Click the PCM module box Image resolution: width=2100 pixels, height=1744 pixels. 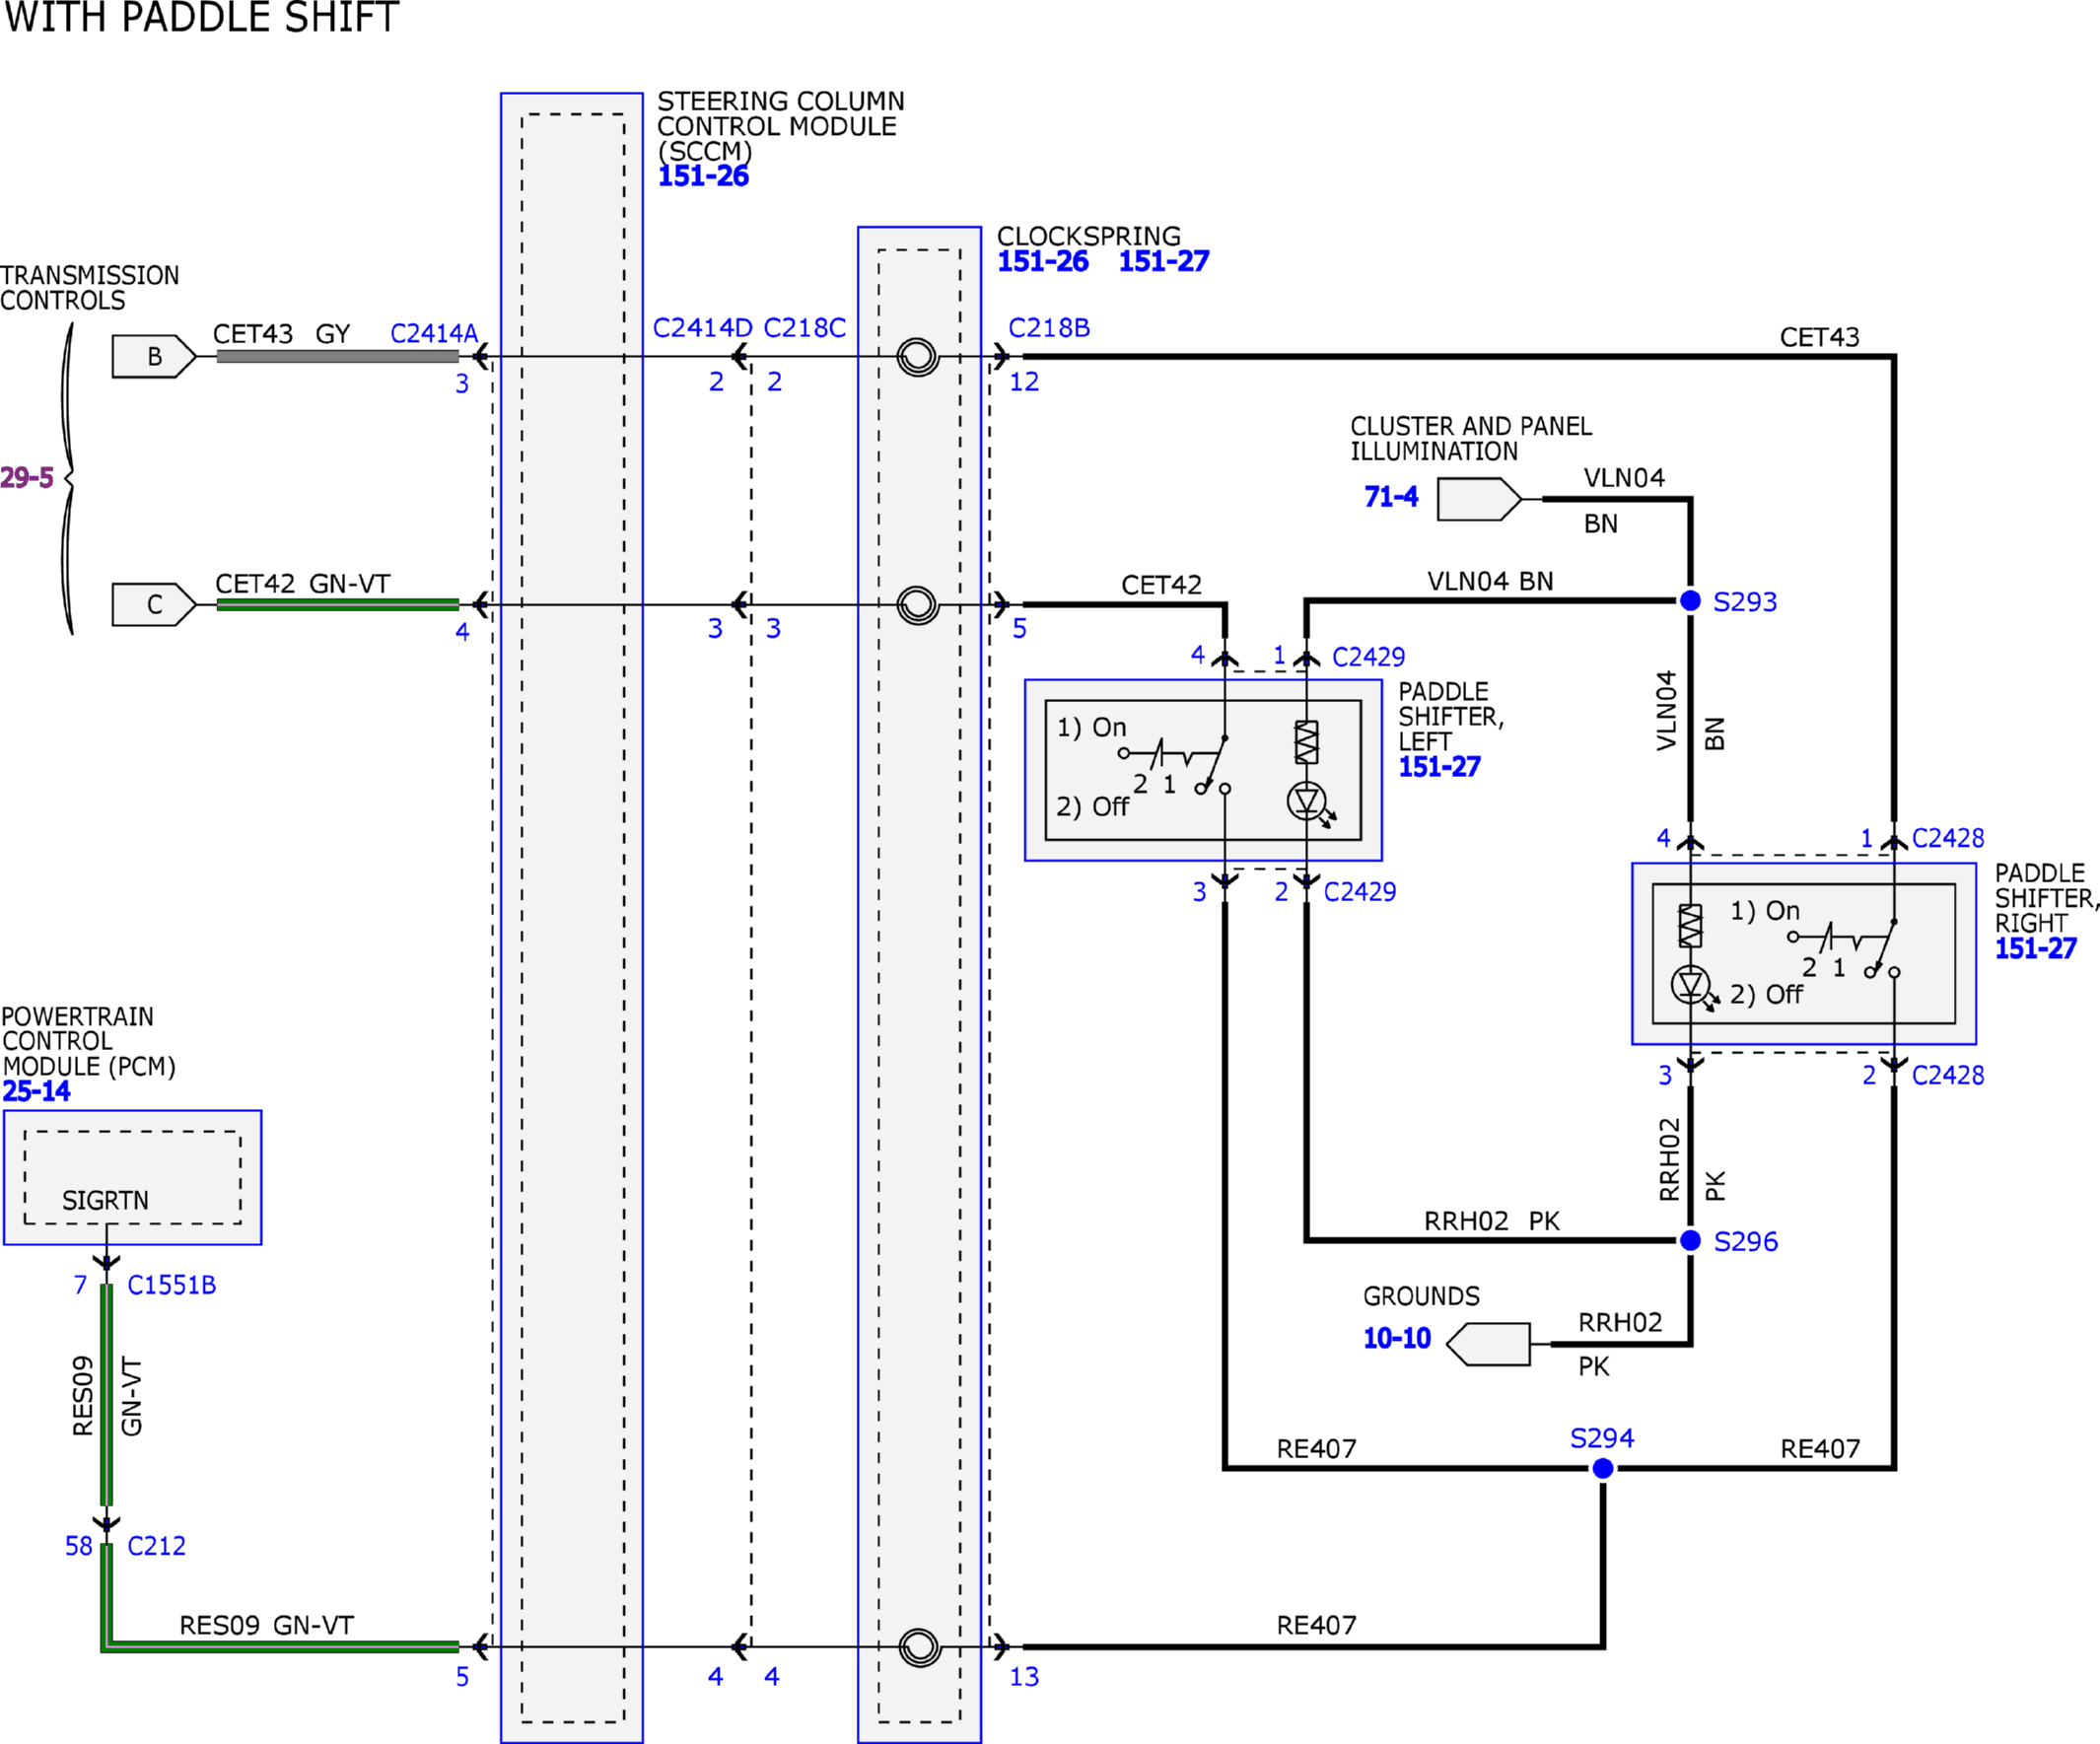click(x=132, y=1177)
